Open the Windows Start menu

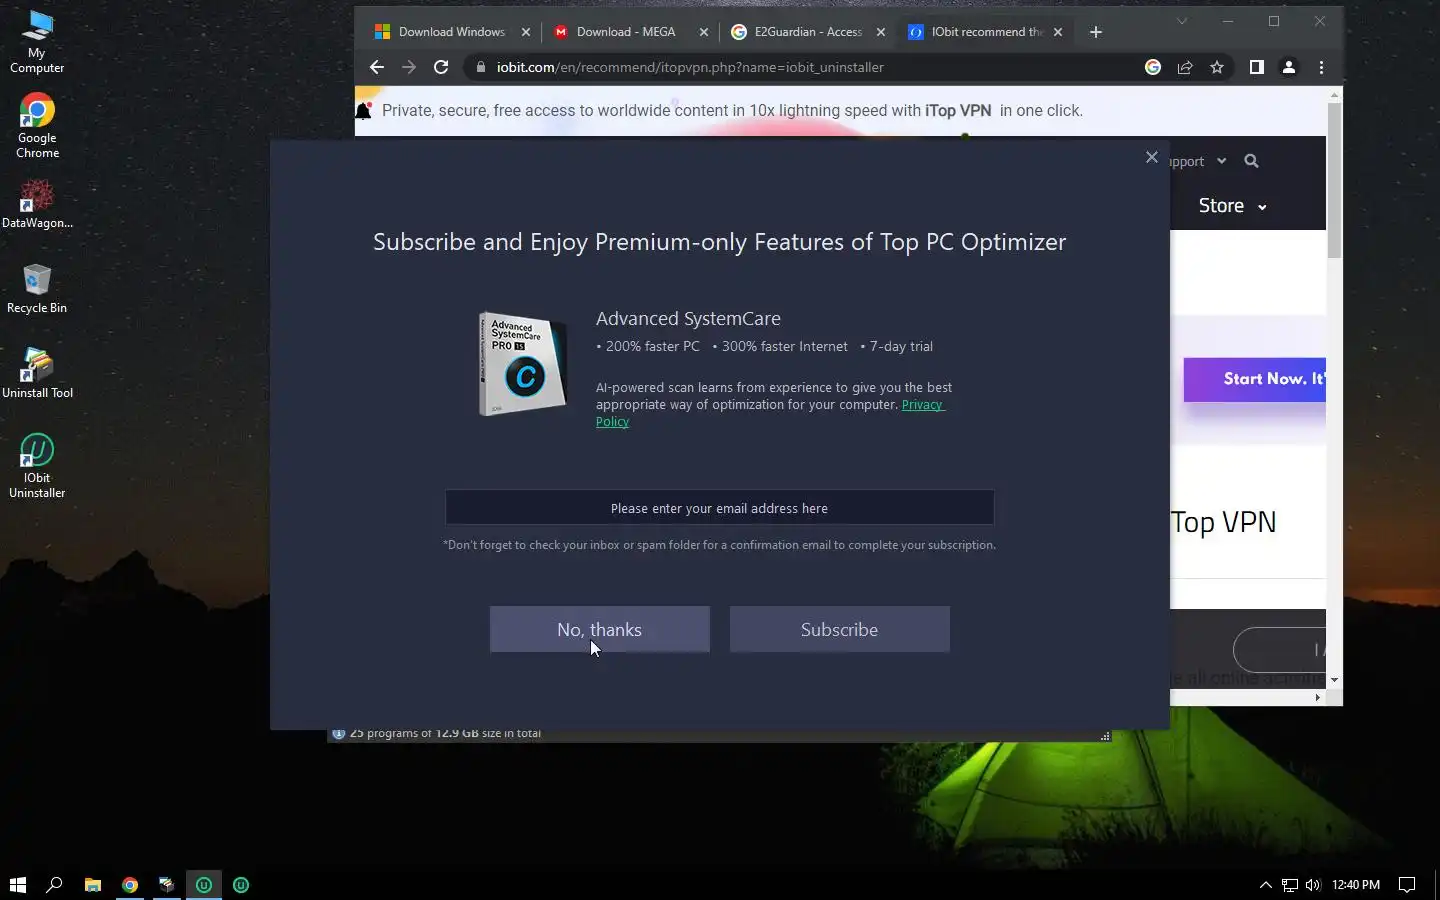pos(17,884)
